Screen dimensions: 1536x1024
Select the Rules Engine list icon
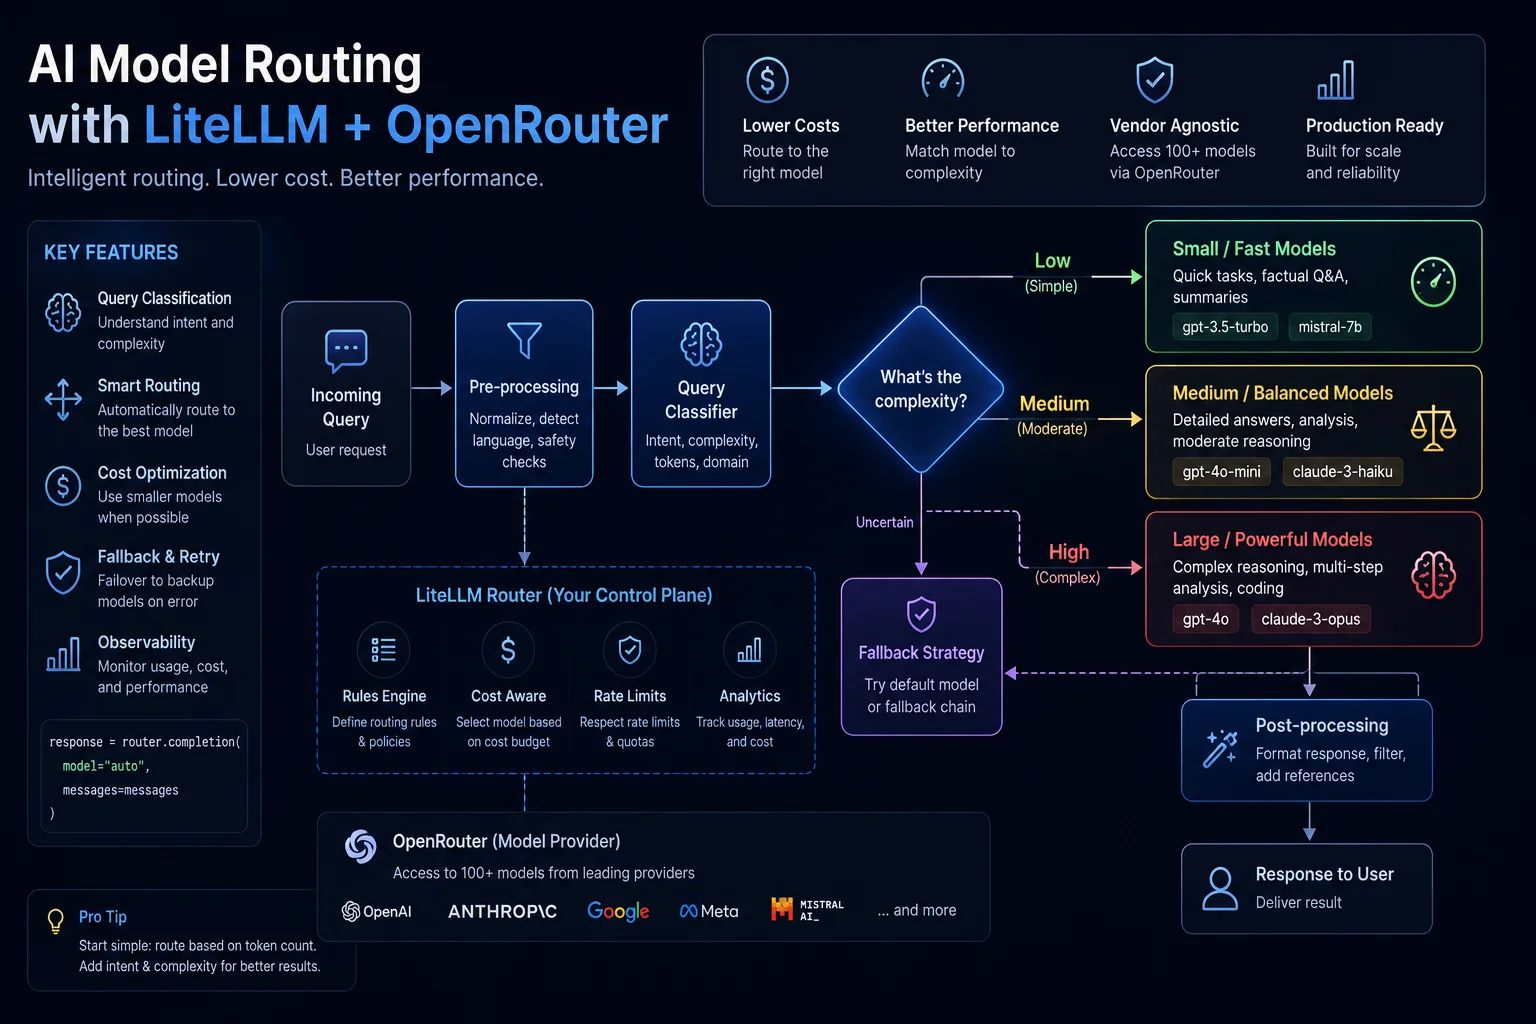[x=384, y=650]
